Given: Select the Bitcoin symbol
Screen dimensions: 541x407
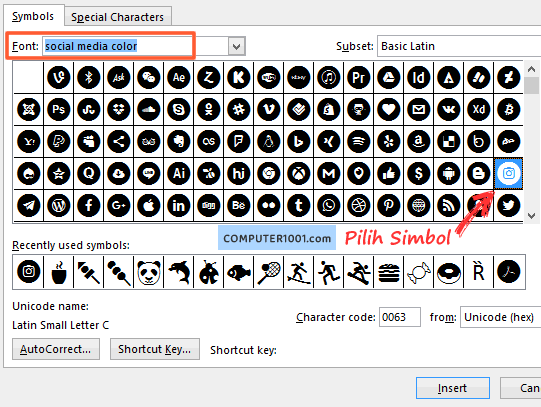Looking at the screenshot, I should (x=509, y=109).
